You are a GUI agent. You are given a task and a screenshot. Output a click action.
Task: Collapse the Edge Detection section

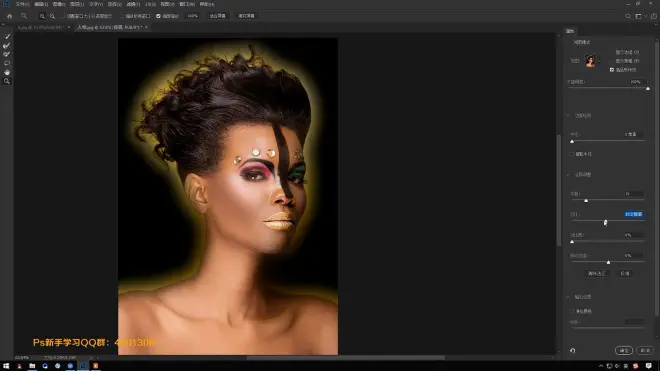coord(568,115)
